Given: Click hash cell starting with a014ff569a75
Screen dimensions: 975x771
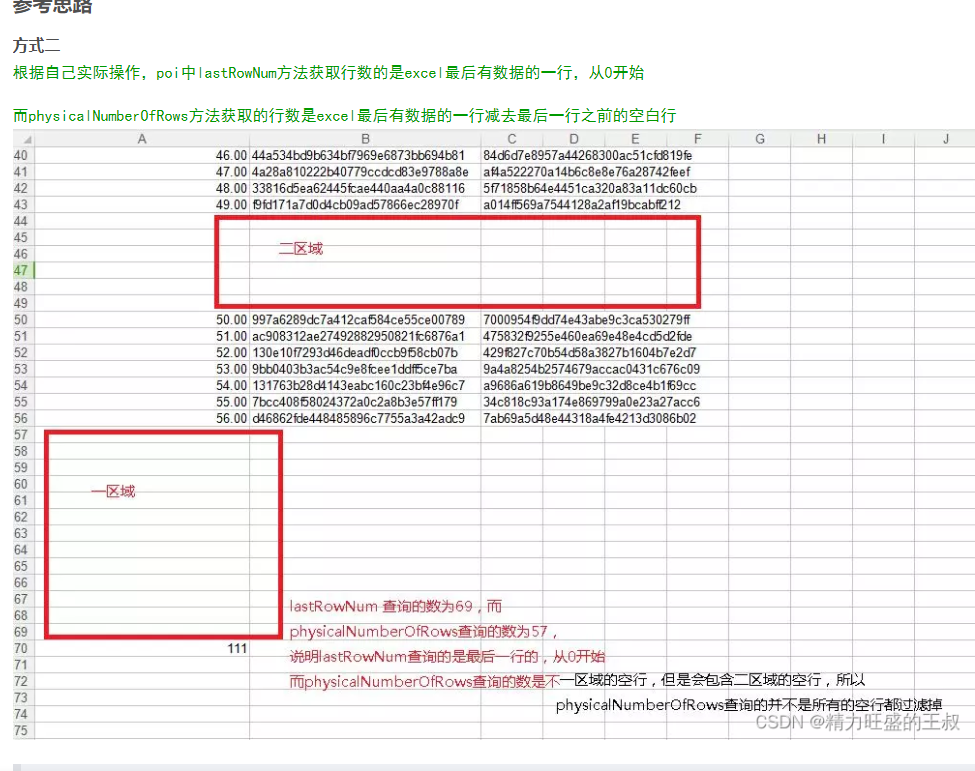Looking at the screenshot, I should [582, 205].
